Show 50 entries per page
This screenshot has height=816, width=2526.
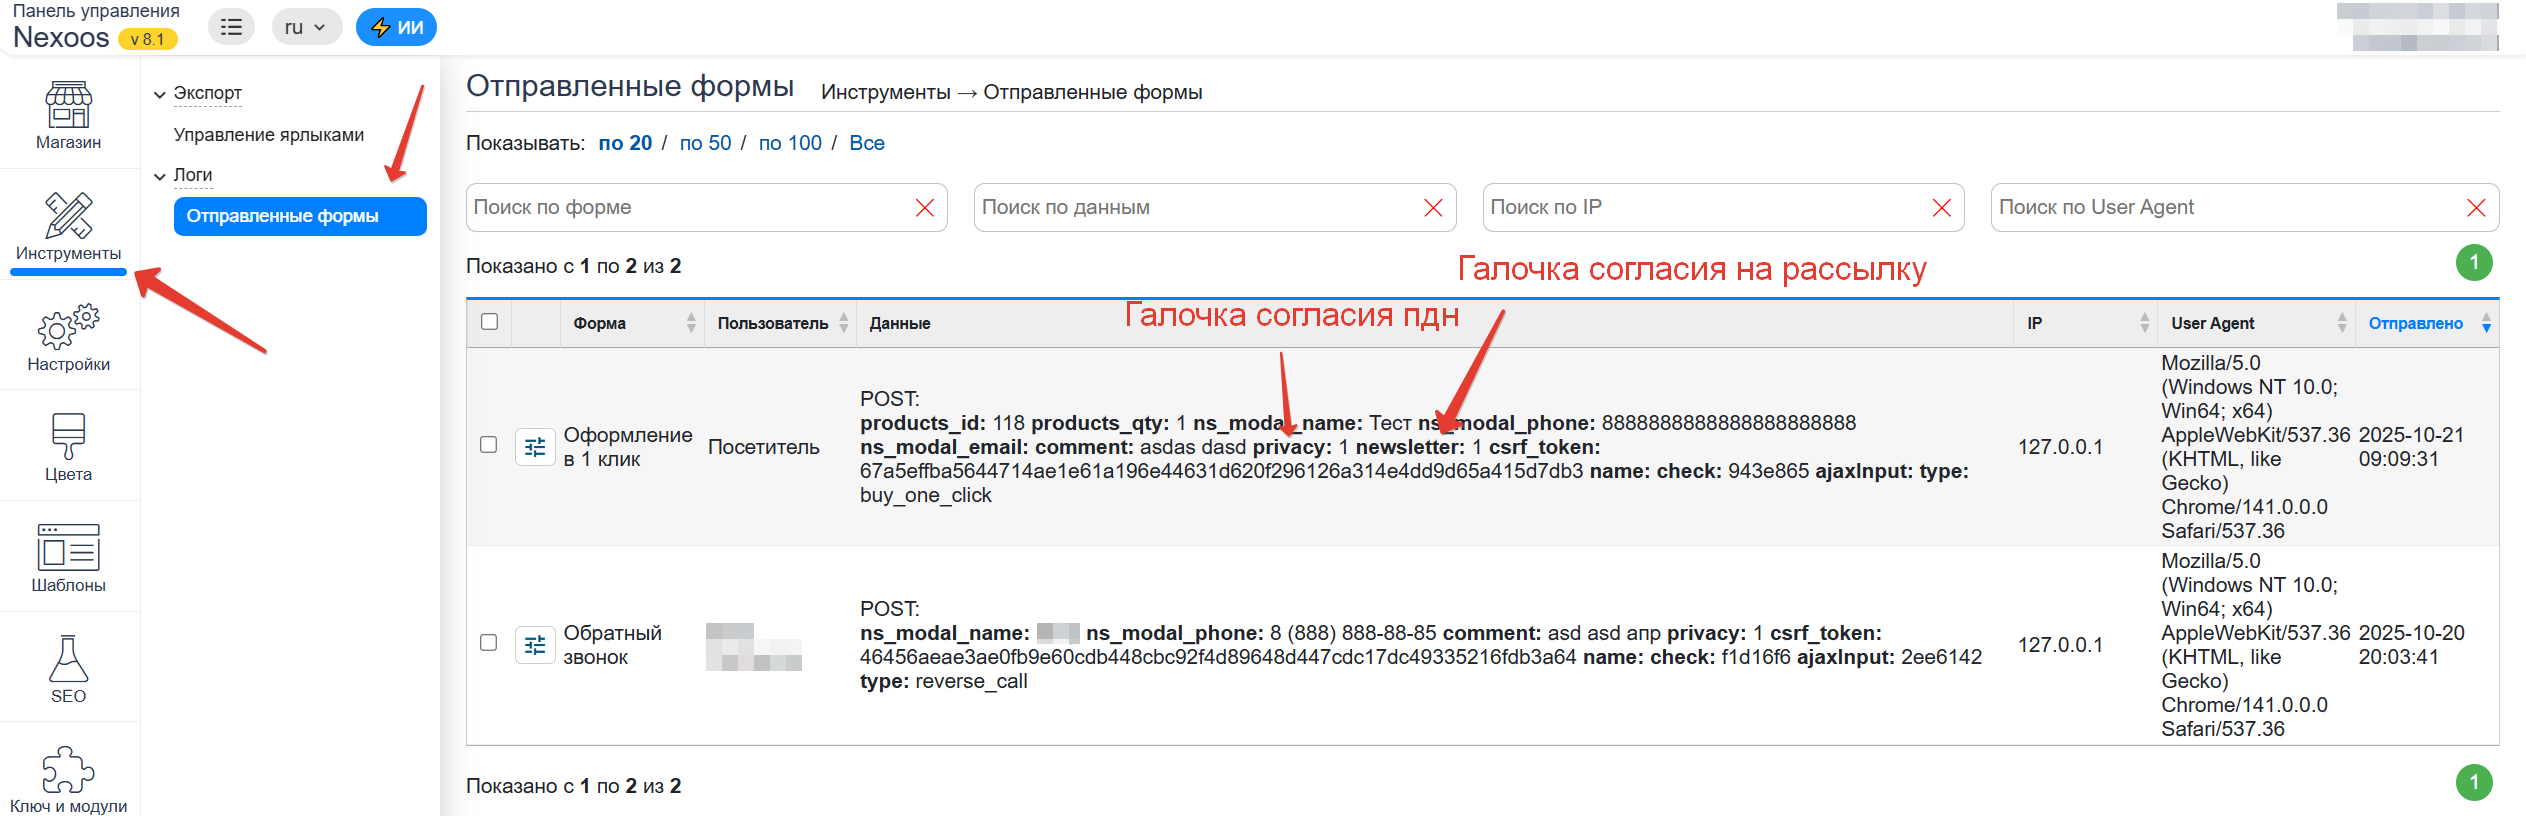point(705,143)
